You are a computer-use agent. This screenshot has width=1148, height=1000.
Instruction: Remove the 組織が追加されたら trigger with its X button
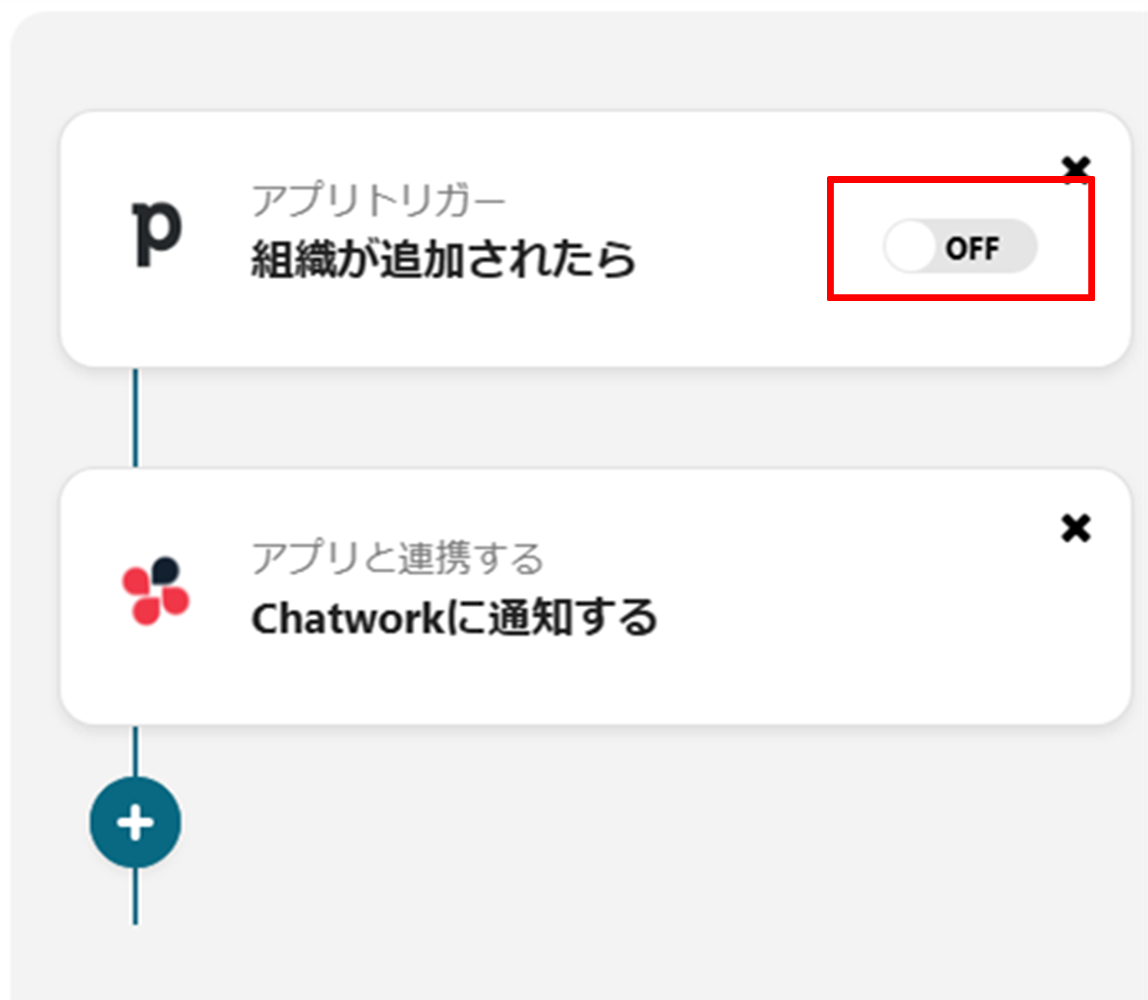1077,168
